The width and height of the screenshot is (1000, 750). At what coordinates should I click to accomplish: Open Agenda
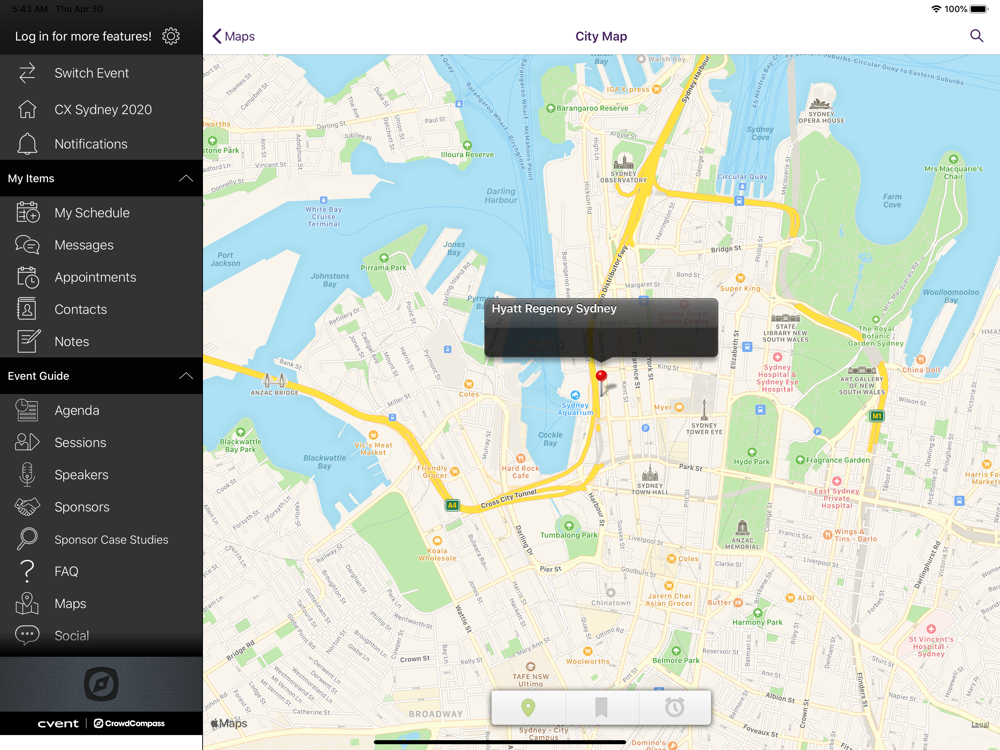tap(101, 410)
